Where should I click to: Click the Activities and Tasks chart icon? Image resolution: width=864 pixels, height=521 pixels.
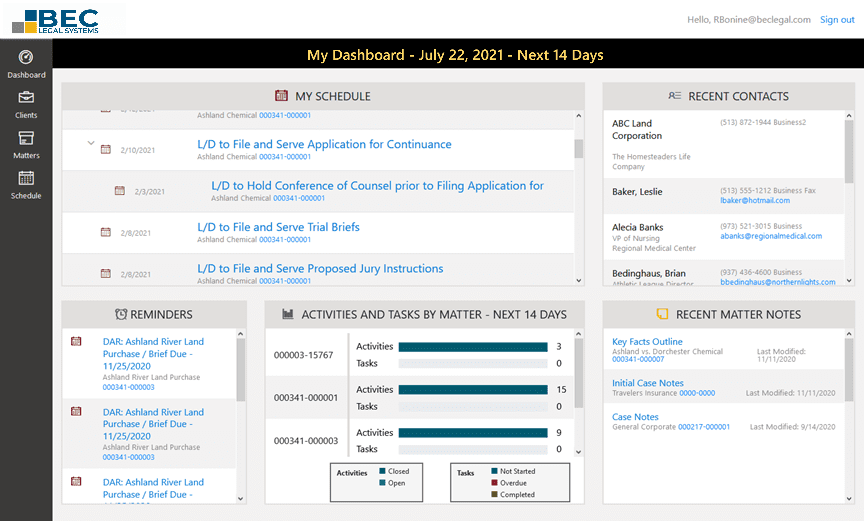(288, 314)
